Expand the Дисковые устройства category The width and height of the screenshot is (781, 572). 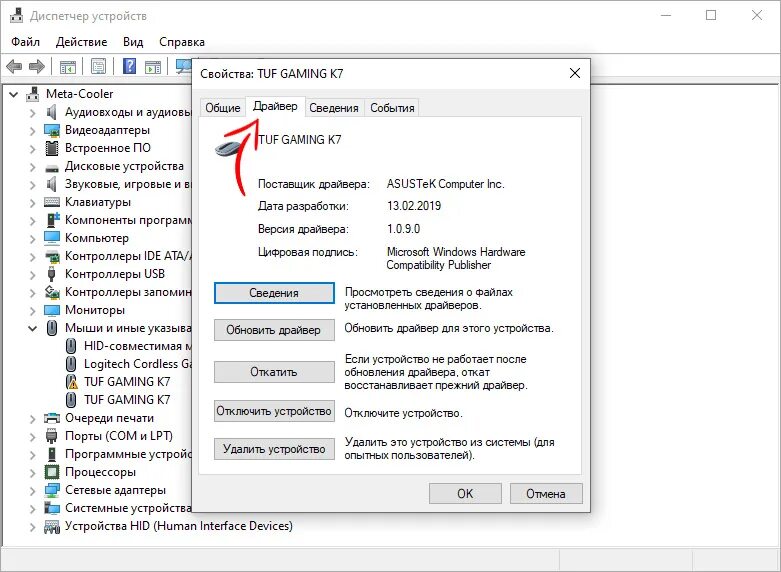coord(33,166)
